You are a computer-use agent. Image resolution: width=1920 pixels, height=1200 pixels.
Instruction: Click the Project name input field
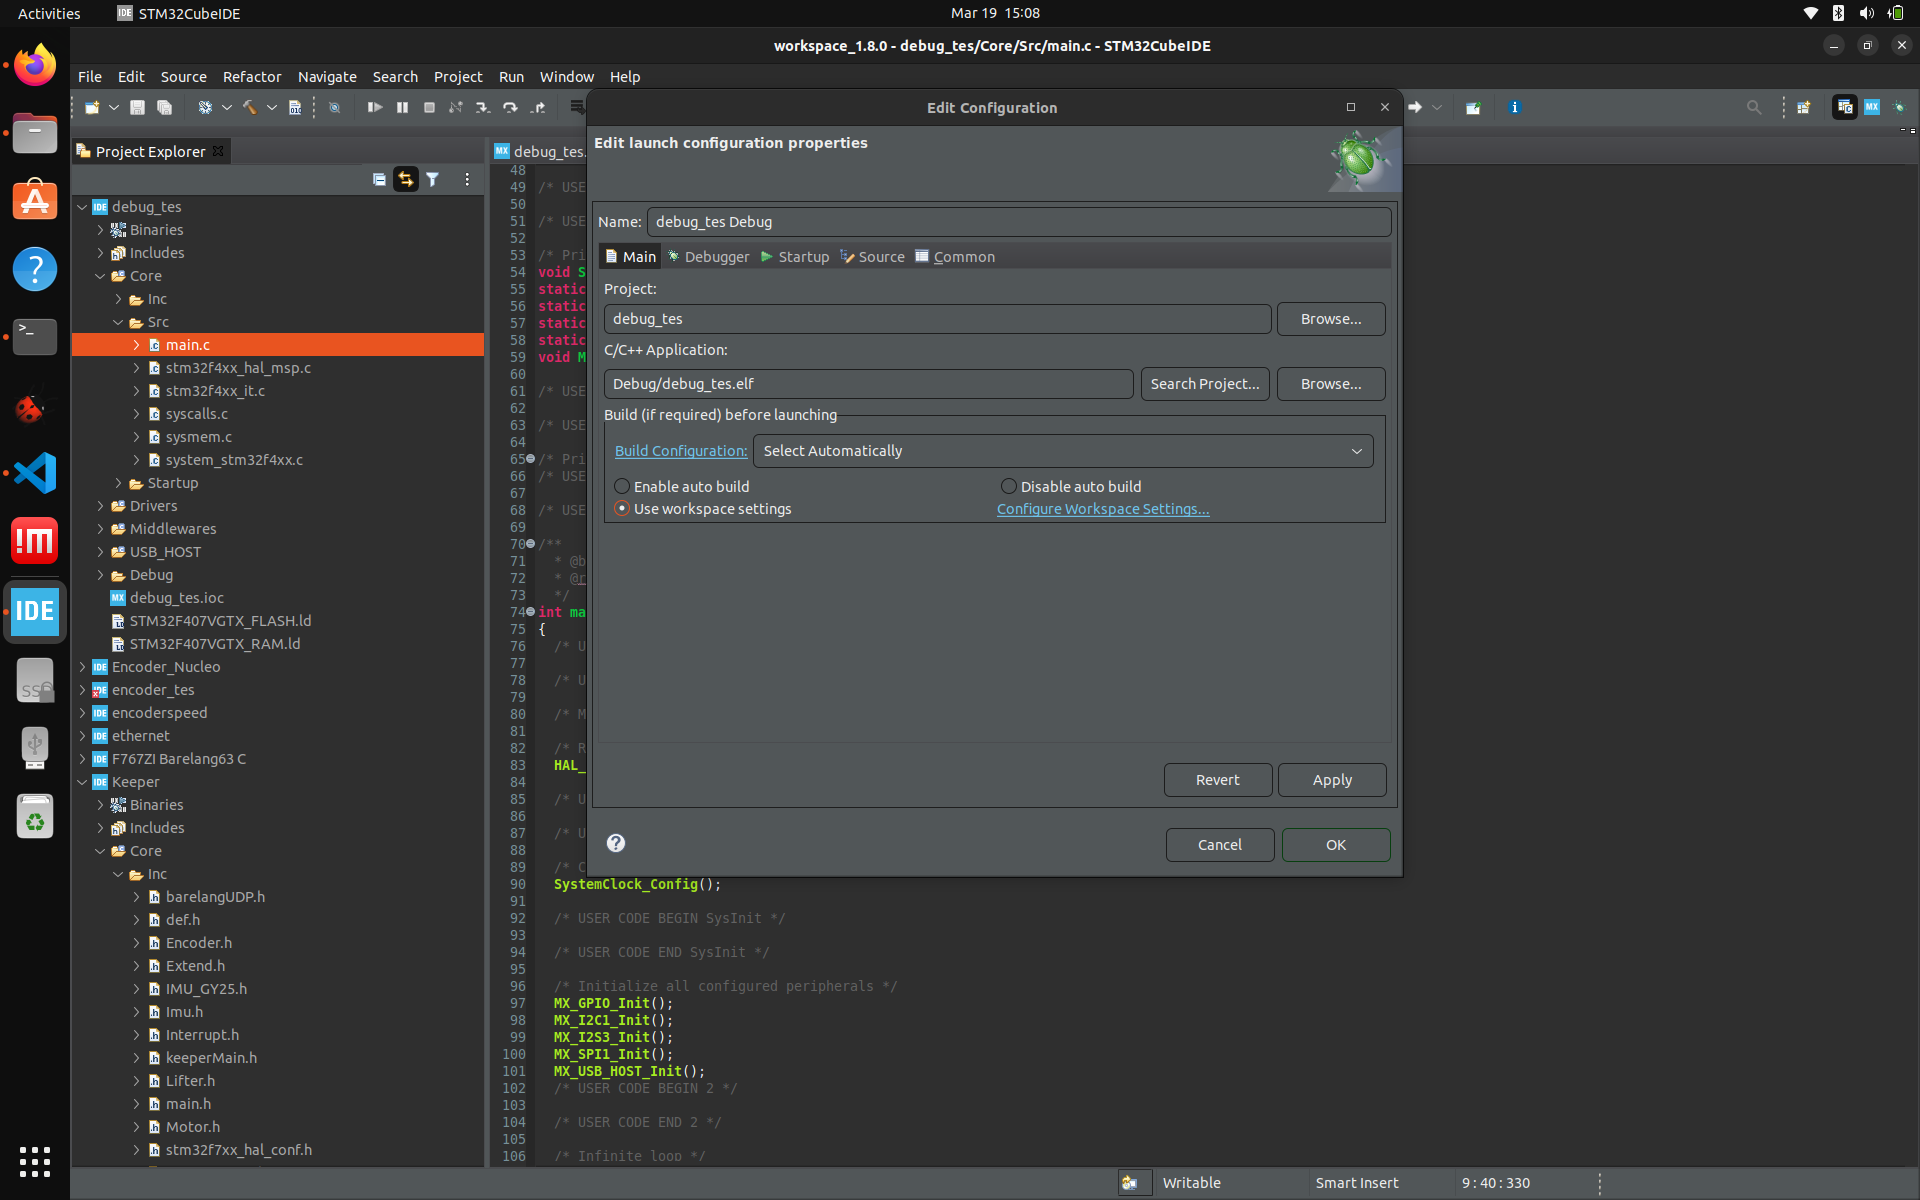[x=937, y=319]
